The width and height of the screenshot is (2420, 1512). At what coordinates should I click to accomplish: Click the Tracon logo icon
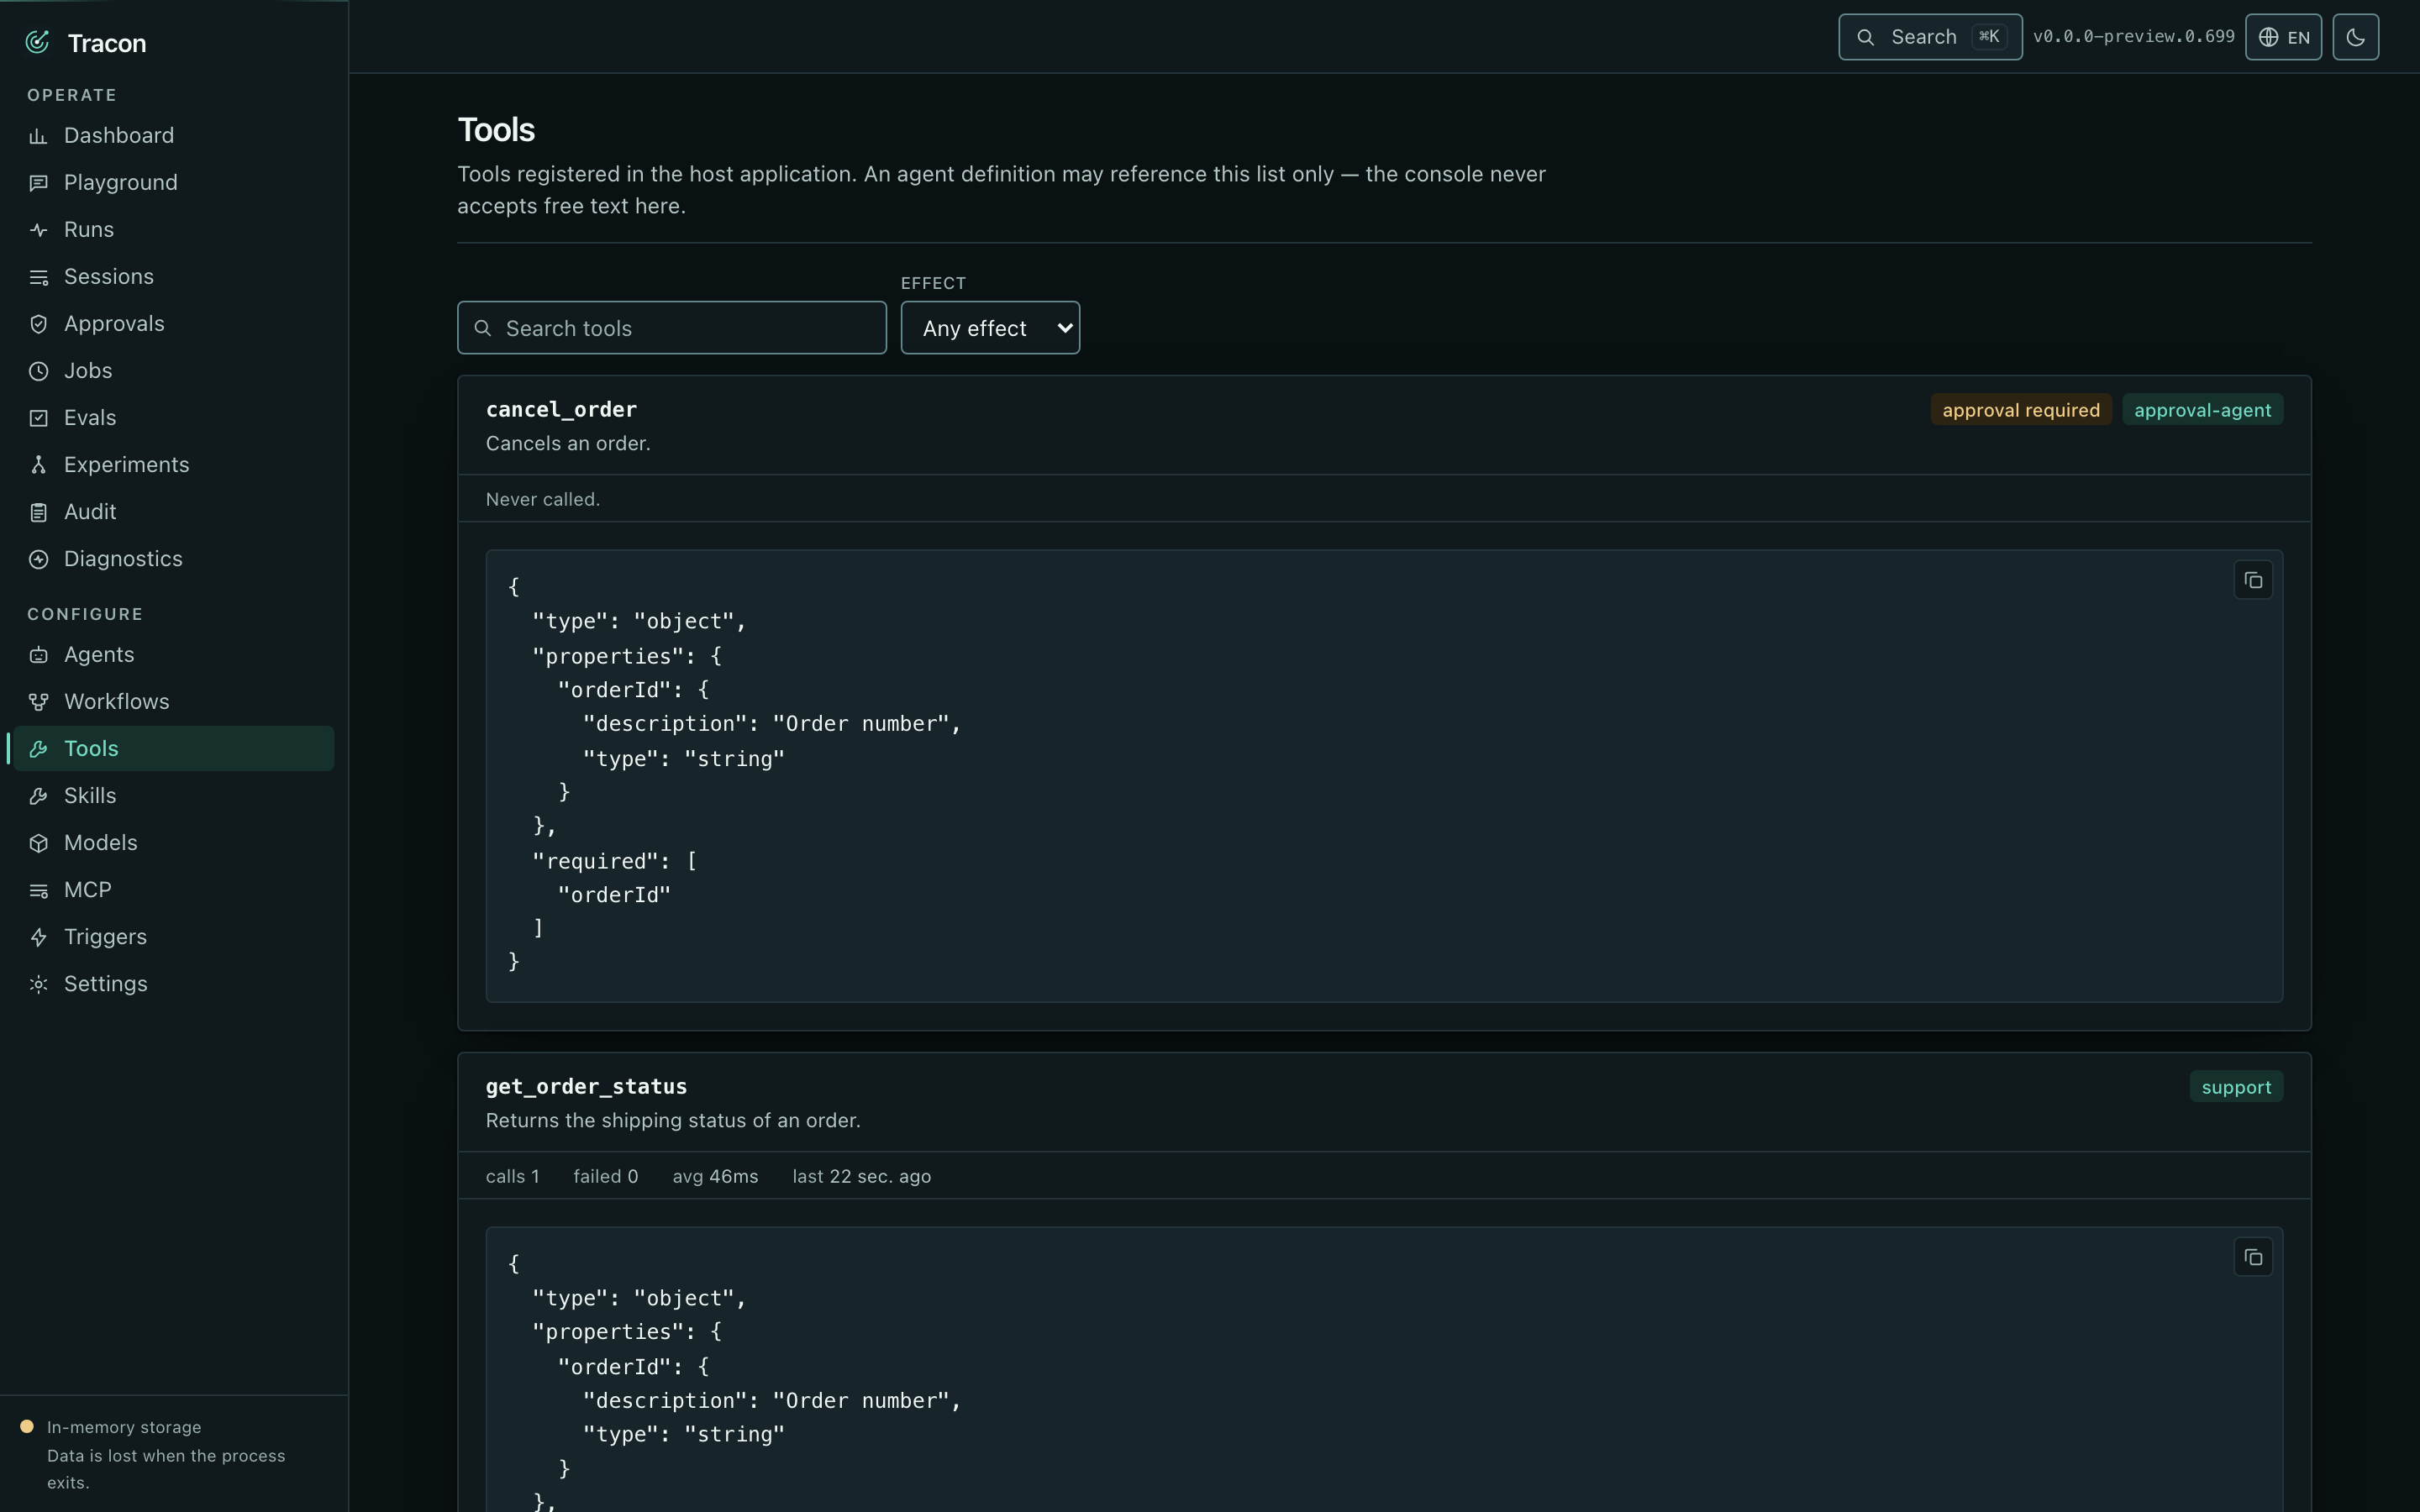coord(38,42)
